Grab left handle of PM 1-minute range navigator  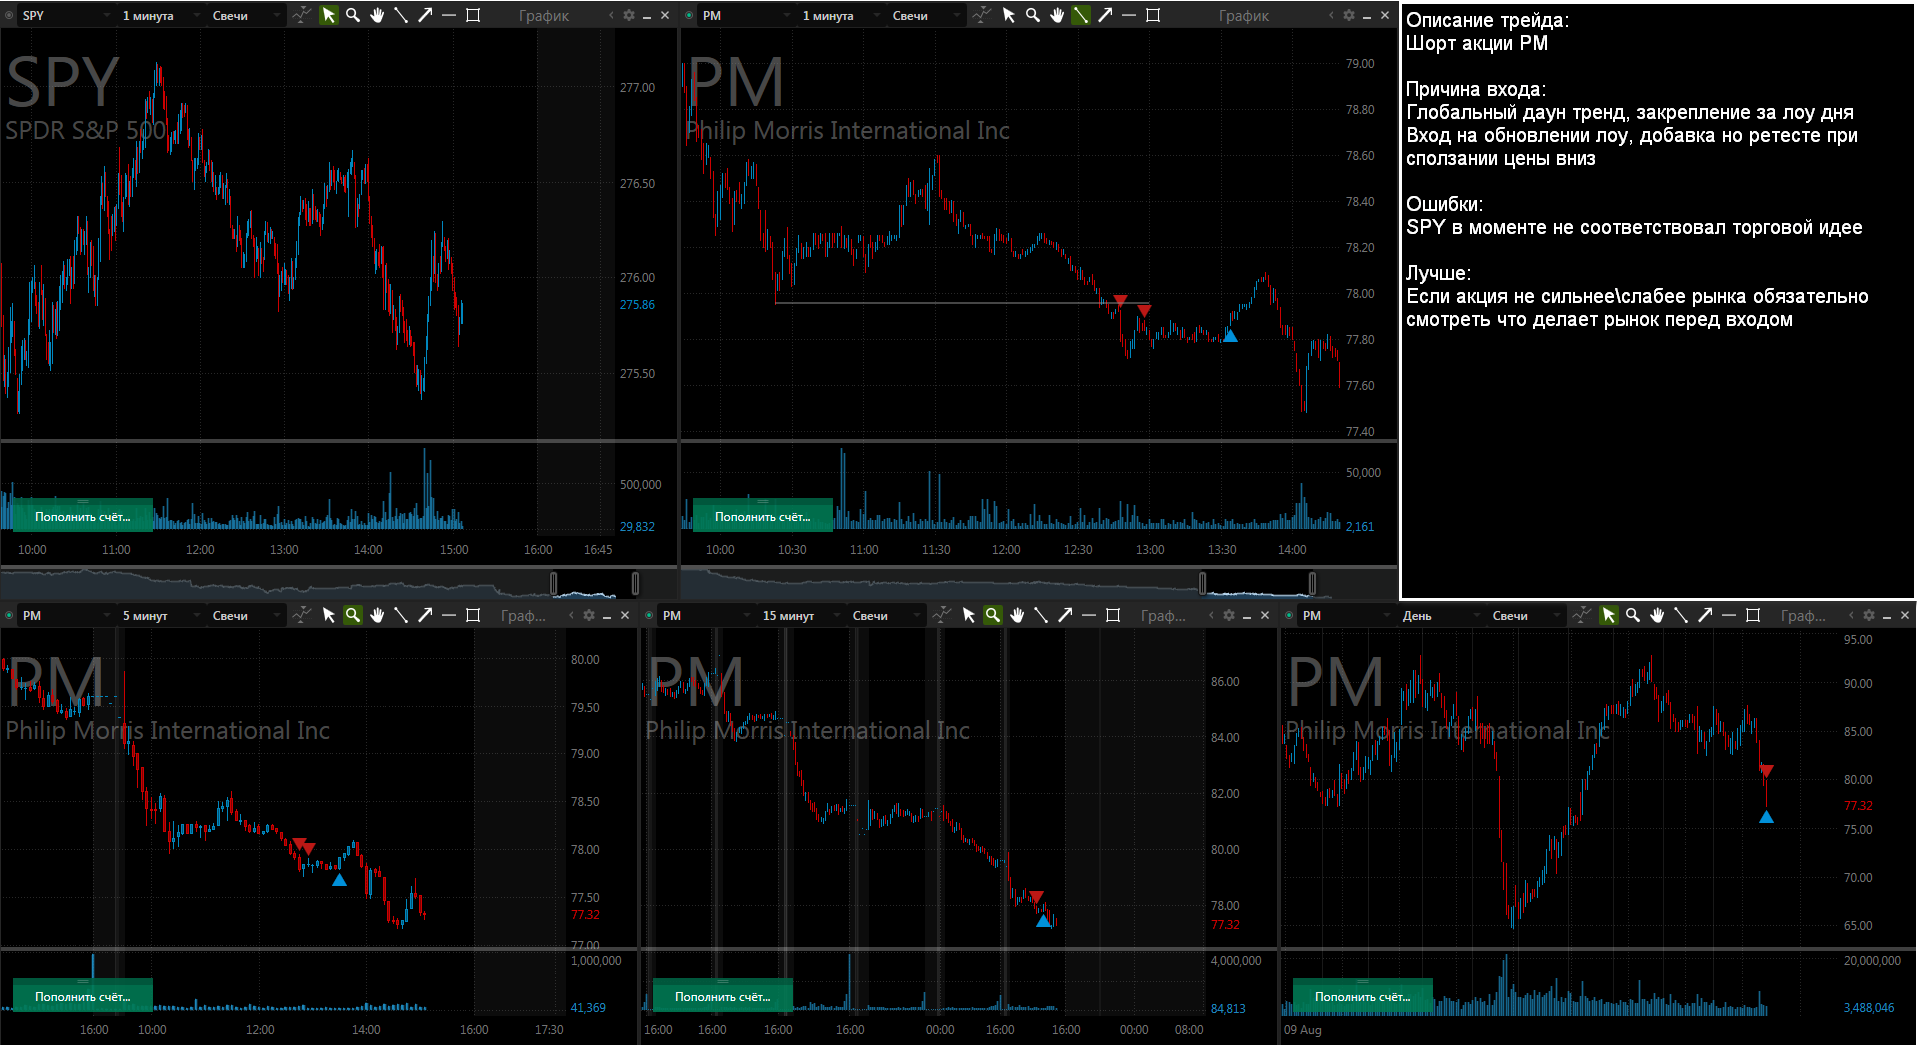pyautogui.click(x=1202, y=582)
